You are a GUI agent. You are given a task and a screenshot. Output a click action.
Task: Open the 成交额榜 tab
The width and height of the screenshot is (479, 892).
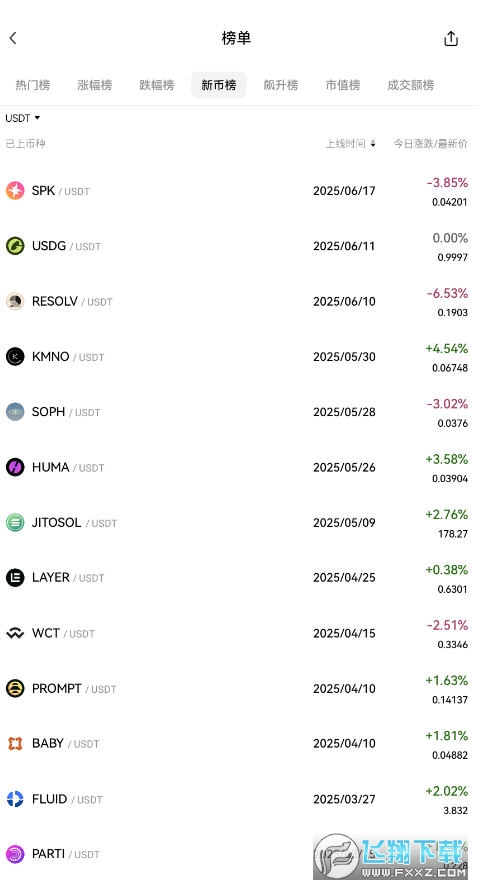click(x=411, y=85)
